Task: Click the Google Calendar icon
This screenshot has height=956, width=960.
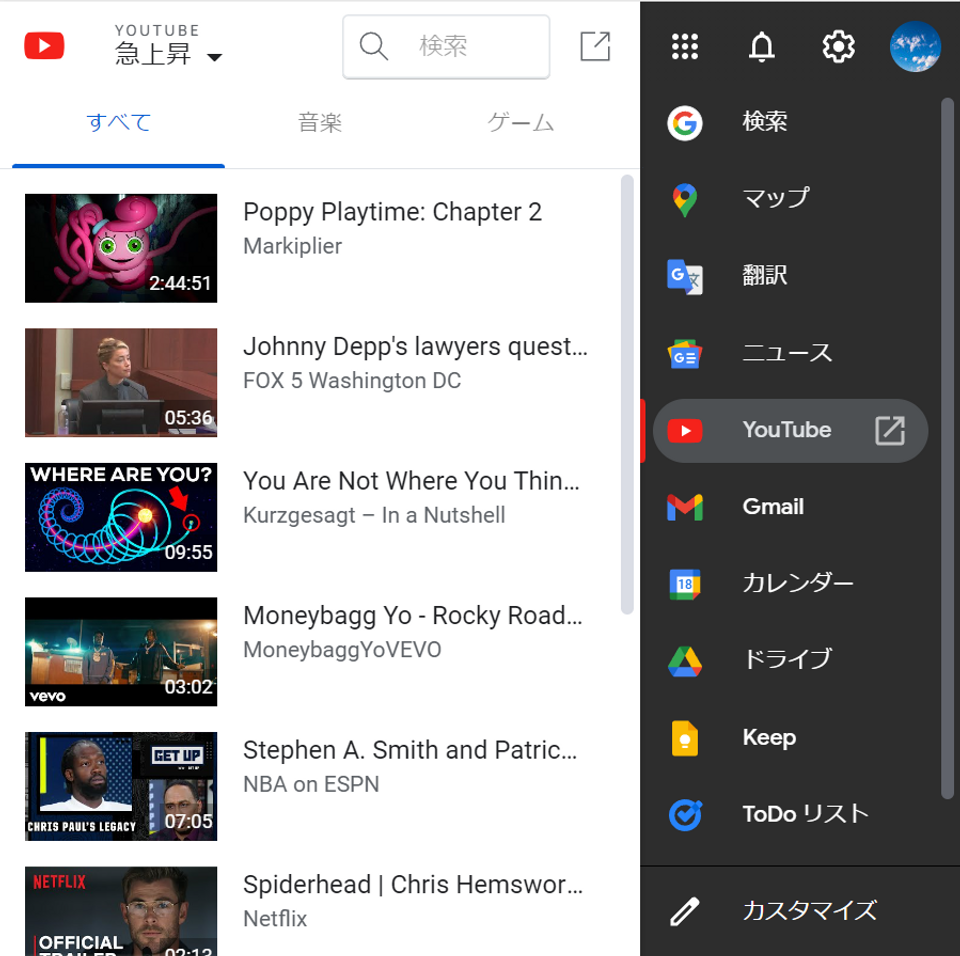Action: pyautogui.click(x=685, y=584)
